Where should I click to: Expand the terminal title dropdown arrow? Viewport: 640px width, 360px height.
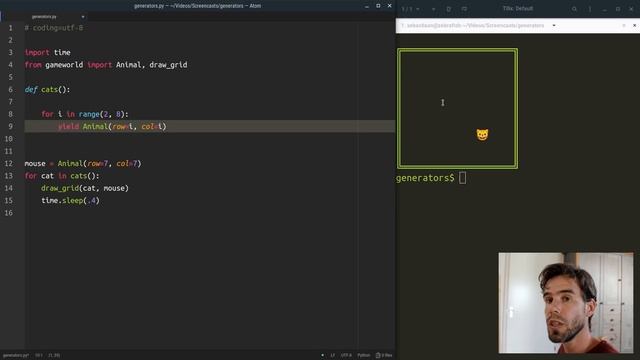click(x=554, y=25)
